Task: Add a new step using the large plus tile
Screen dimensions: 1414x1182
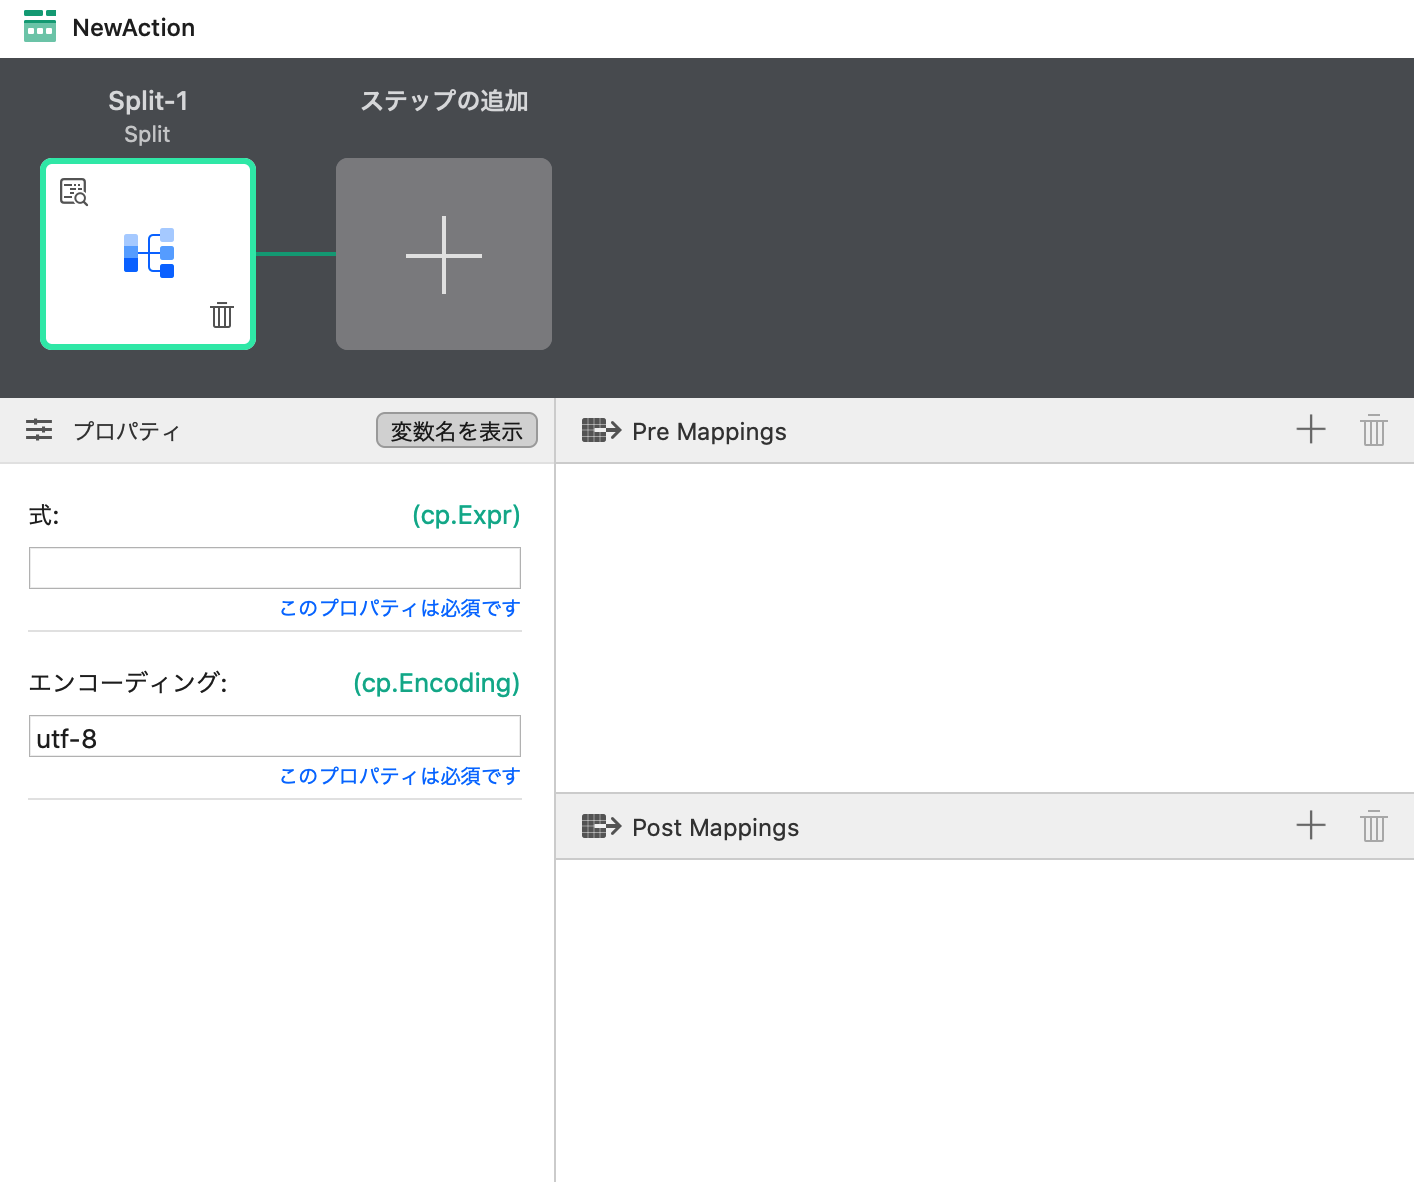Action: click(443, 254)
